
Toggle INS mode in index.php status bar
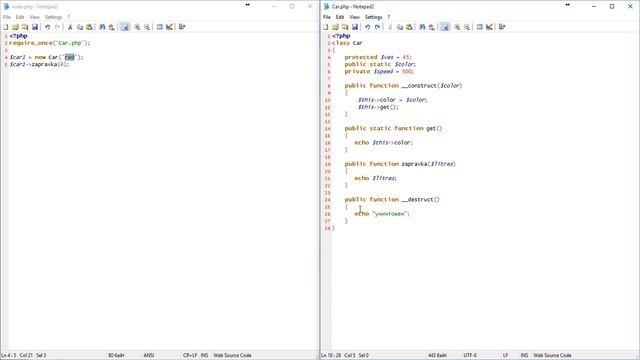[204, 356]
